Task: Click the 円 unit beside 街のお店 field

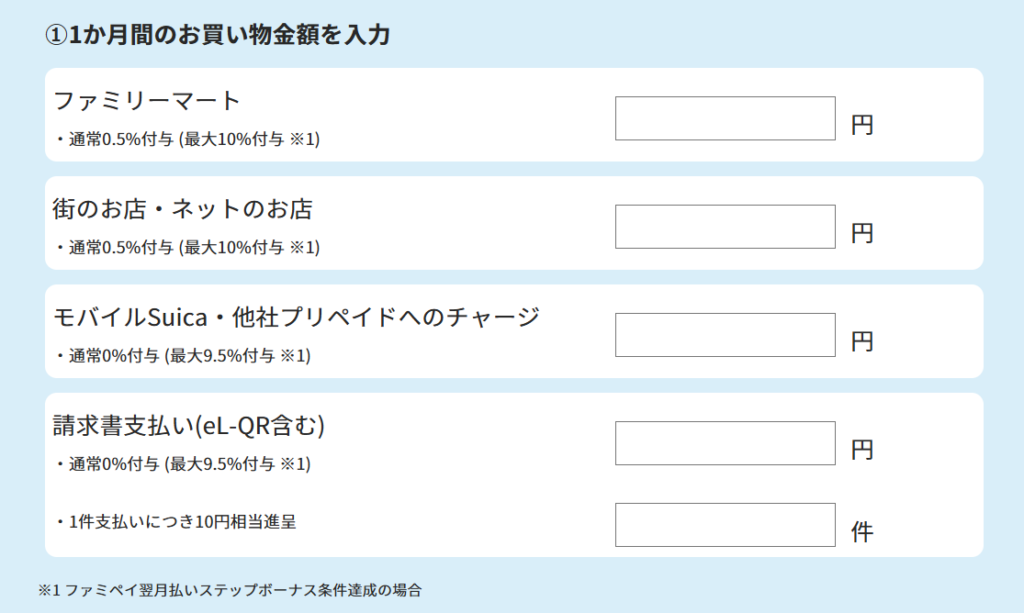Action: [862, 234]
